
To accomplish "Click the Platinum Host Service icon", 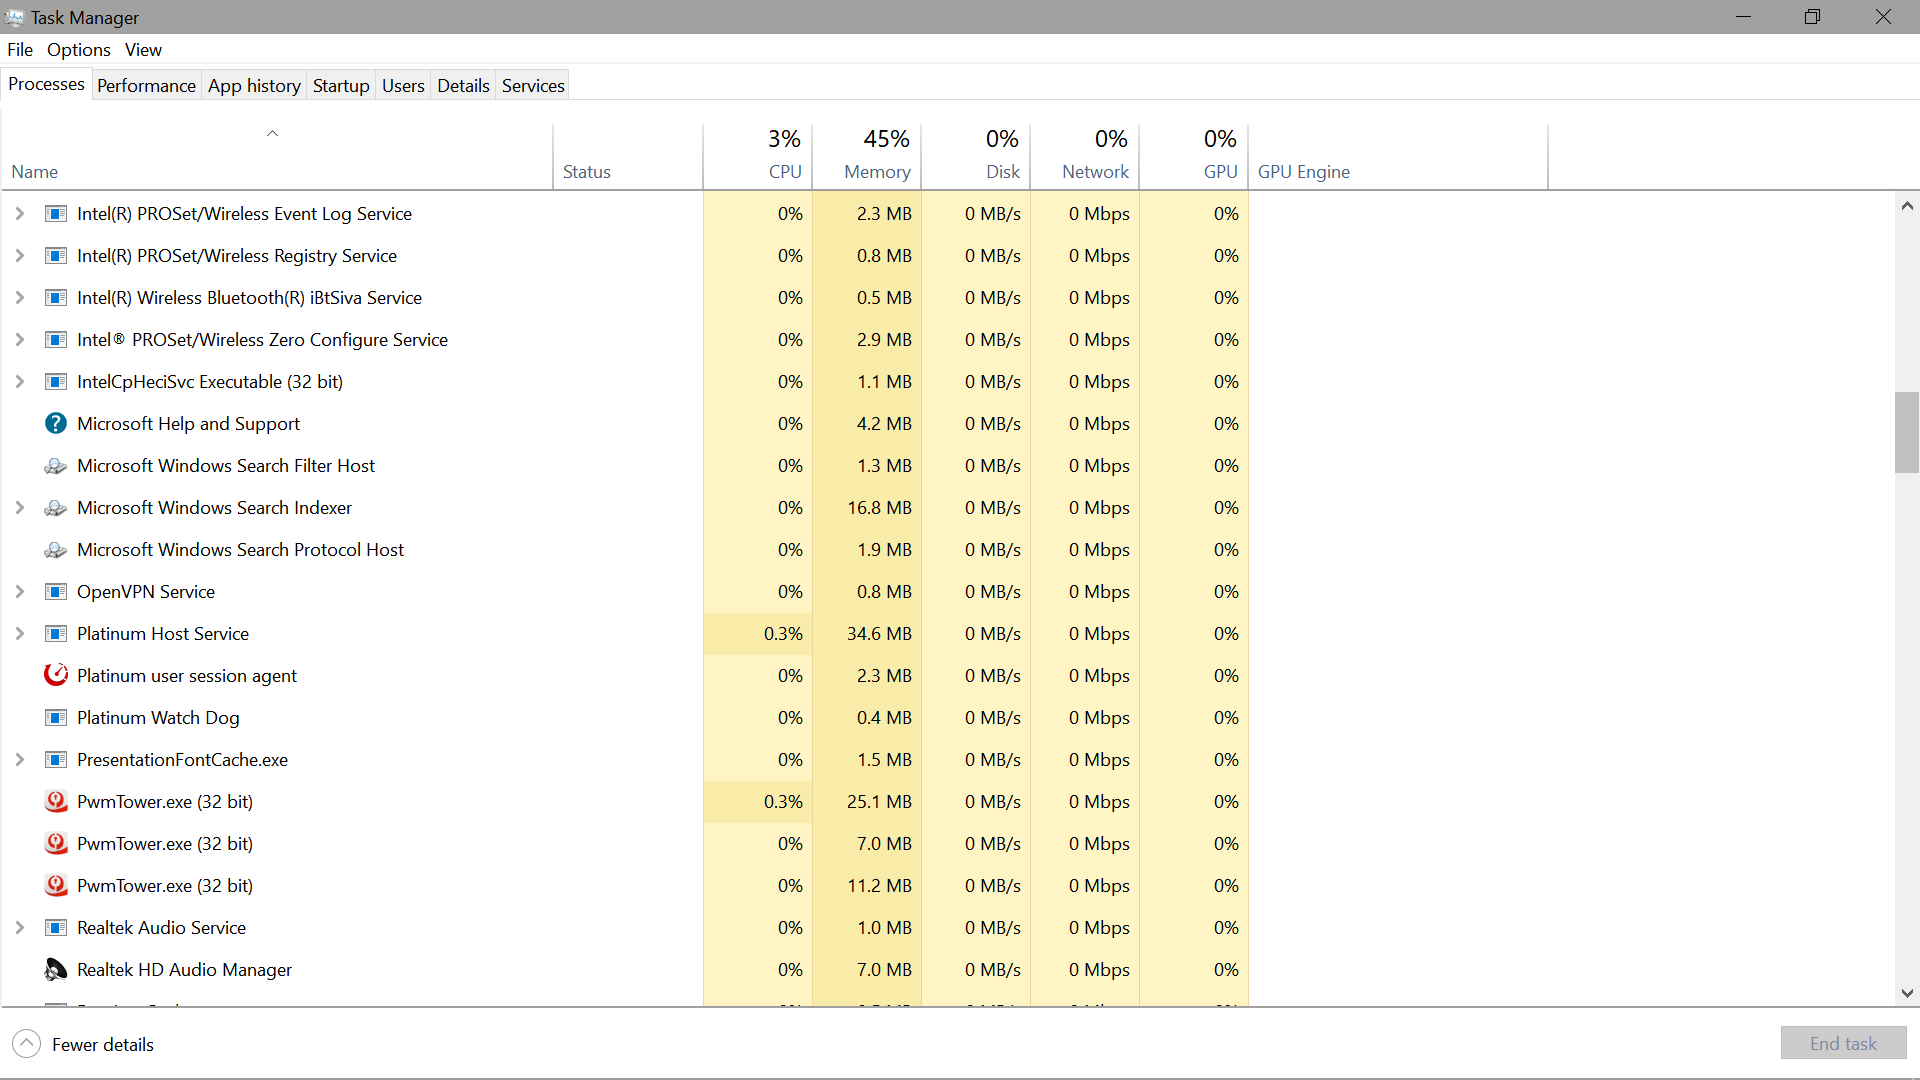I will (x=56, y=634).
